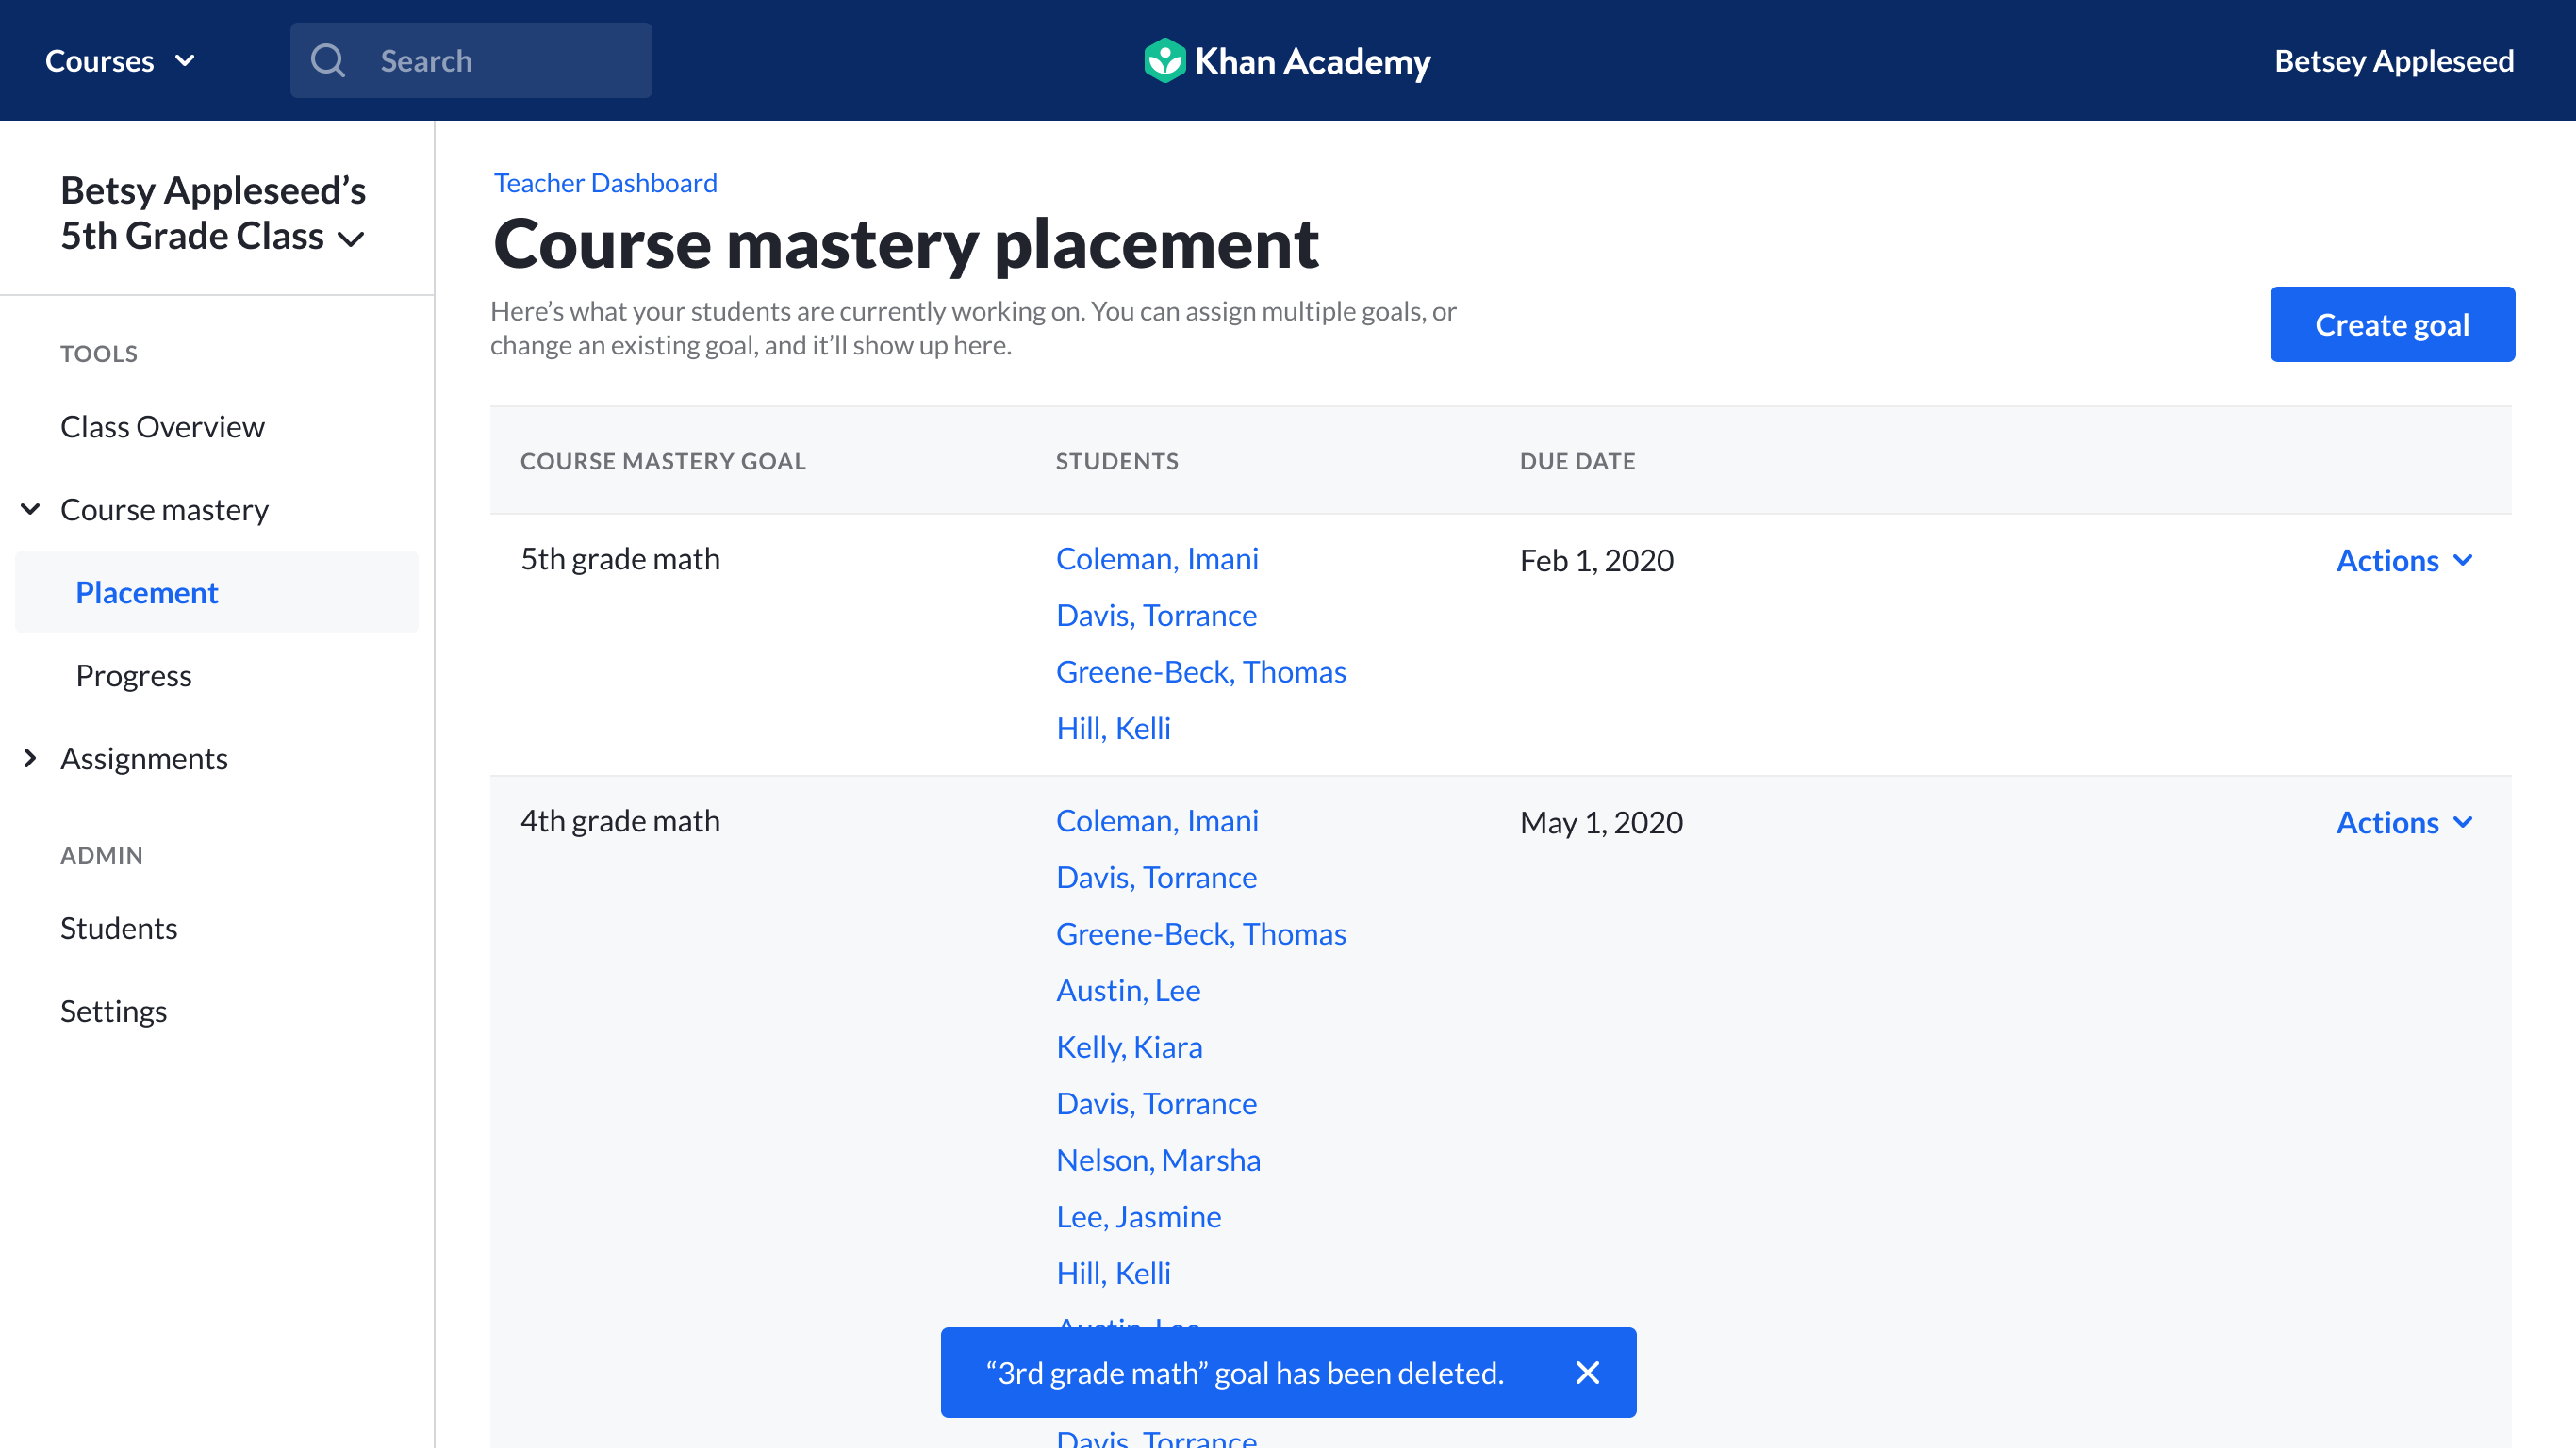The width and height of the screenshot is (2576, 1448).
Task: Click the search magnifier icon
Action: [x=328, y=61]
